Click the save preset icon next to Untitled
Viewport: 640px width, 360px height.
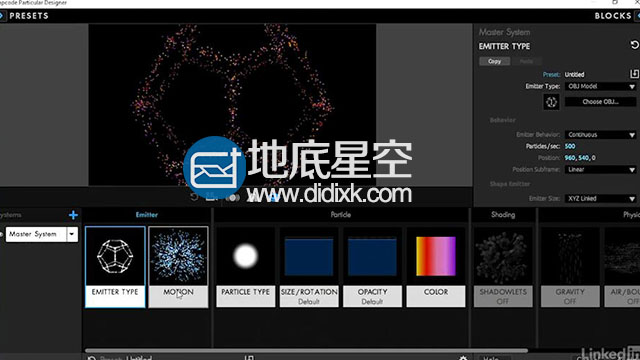pos(634,74)
